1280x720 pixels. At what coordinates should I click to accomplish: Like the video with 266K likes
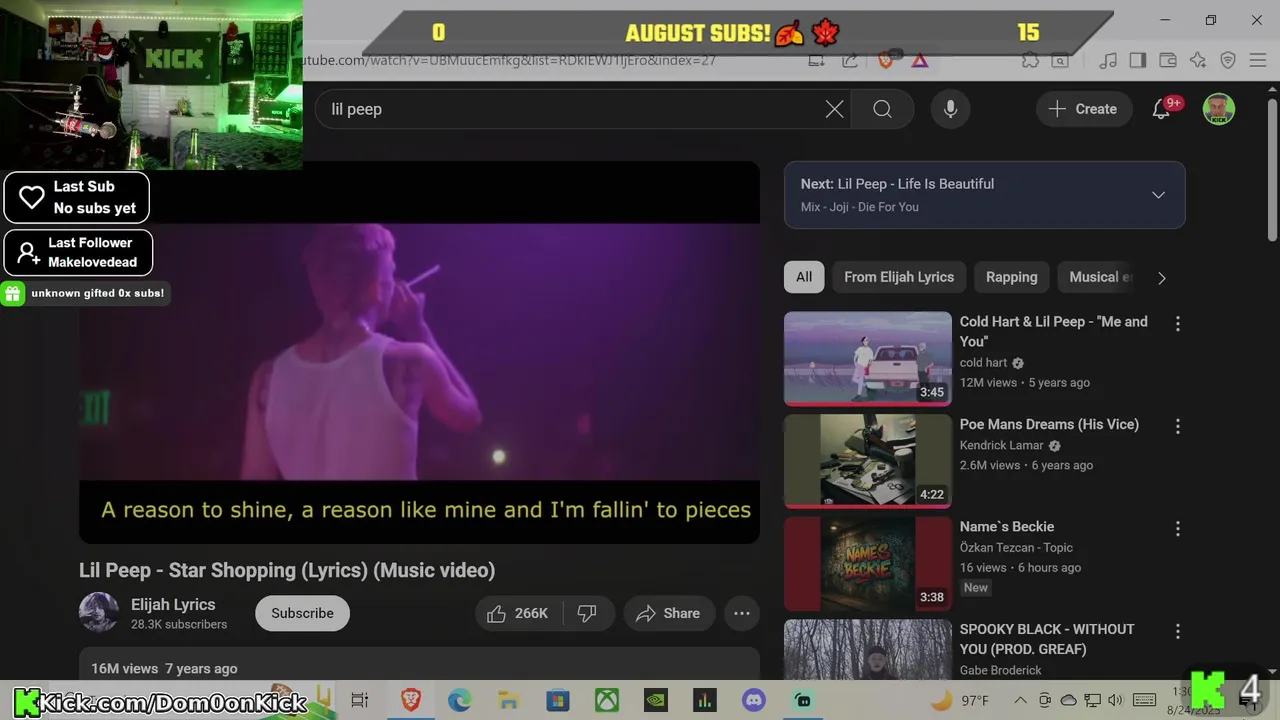tap(518, 613)
